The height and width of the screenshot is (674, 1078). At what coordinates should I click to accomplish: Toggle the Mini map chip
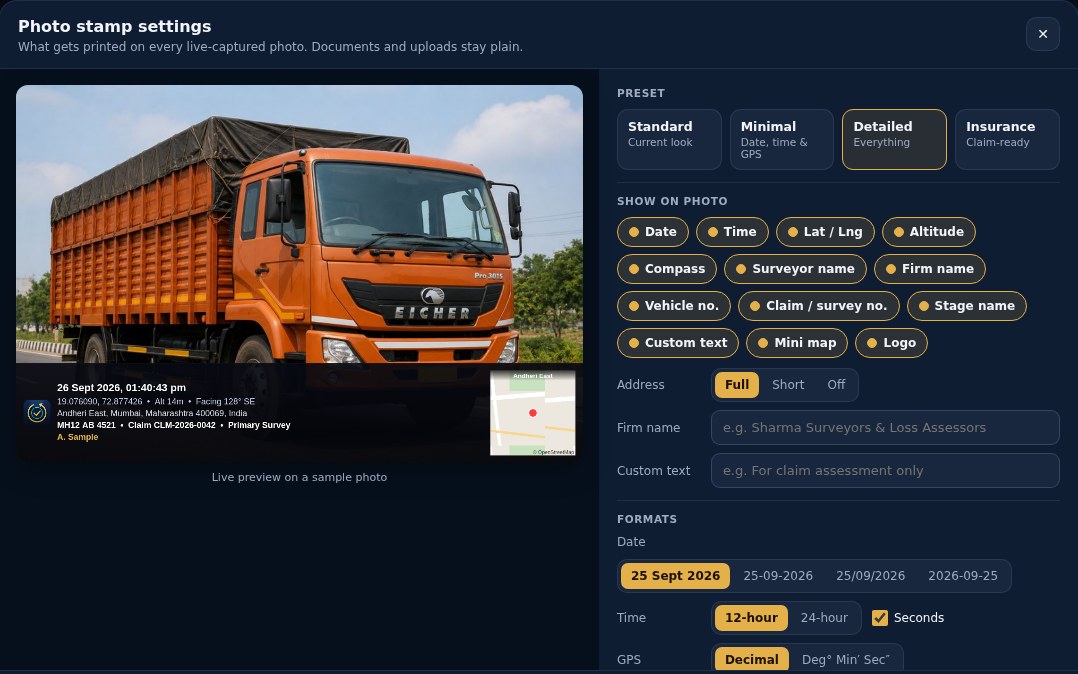(797, 343)
